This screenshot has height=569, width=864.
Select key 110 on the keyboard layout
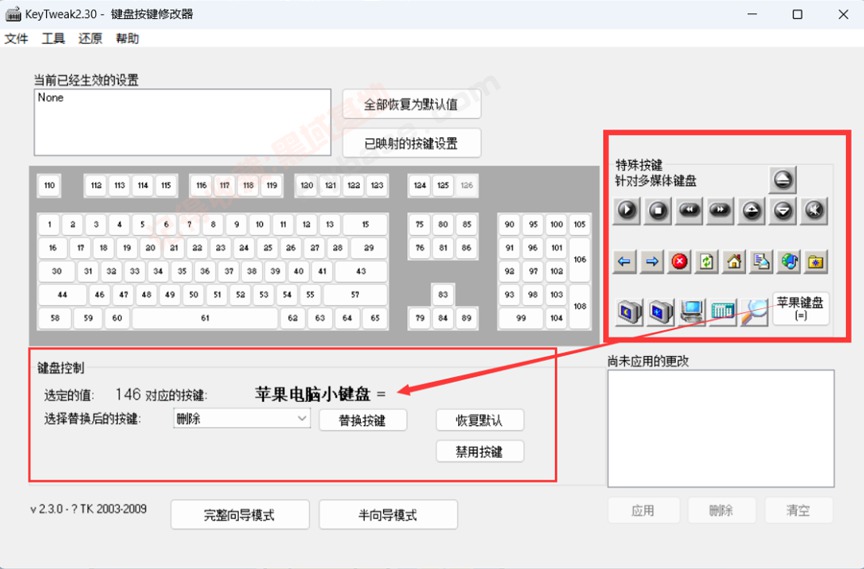50,186
